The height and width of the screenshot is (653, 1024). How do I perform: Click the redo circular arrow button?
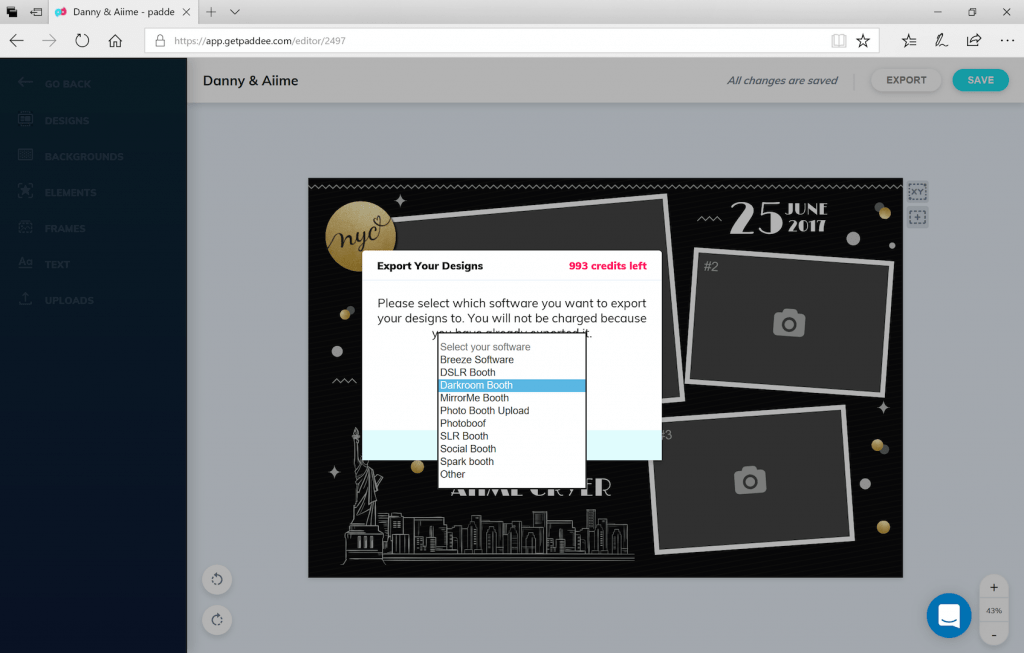coord(217,620)
